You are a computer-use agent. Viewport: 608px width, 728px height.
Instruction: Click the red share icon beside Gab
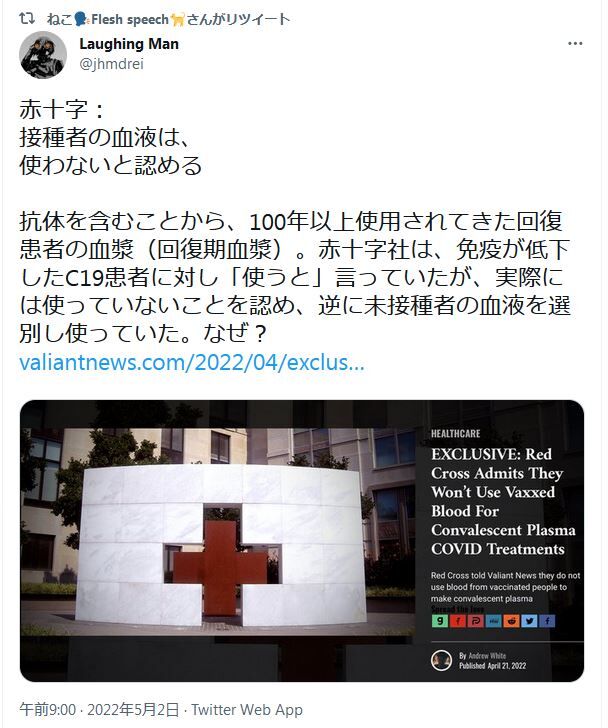457,621
